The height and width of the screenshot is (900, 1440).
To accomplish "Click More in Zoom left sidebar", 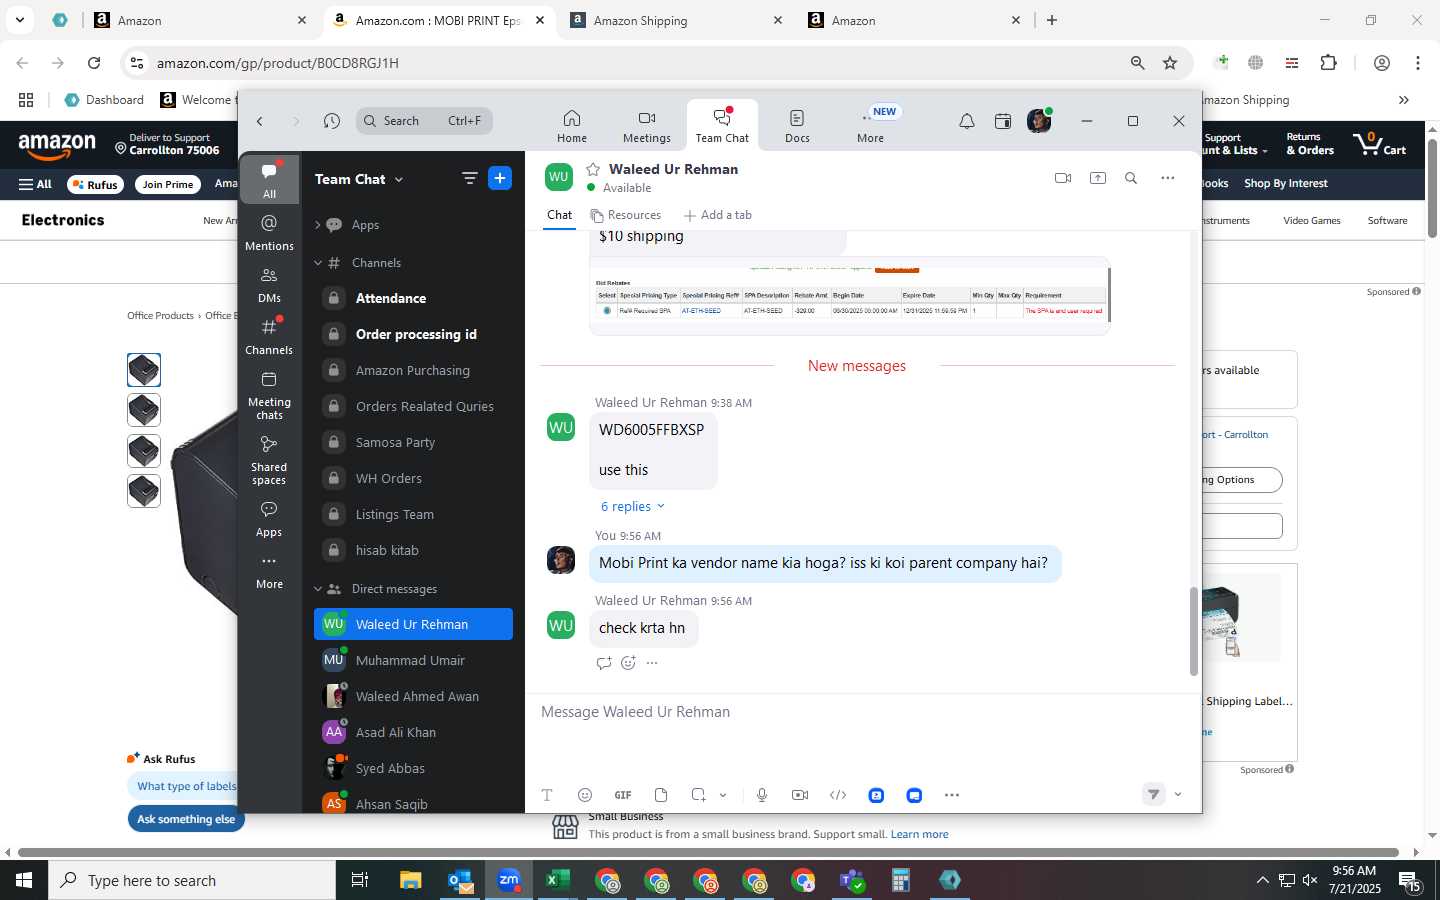I will (x=269, y=572).
